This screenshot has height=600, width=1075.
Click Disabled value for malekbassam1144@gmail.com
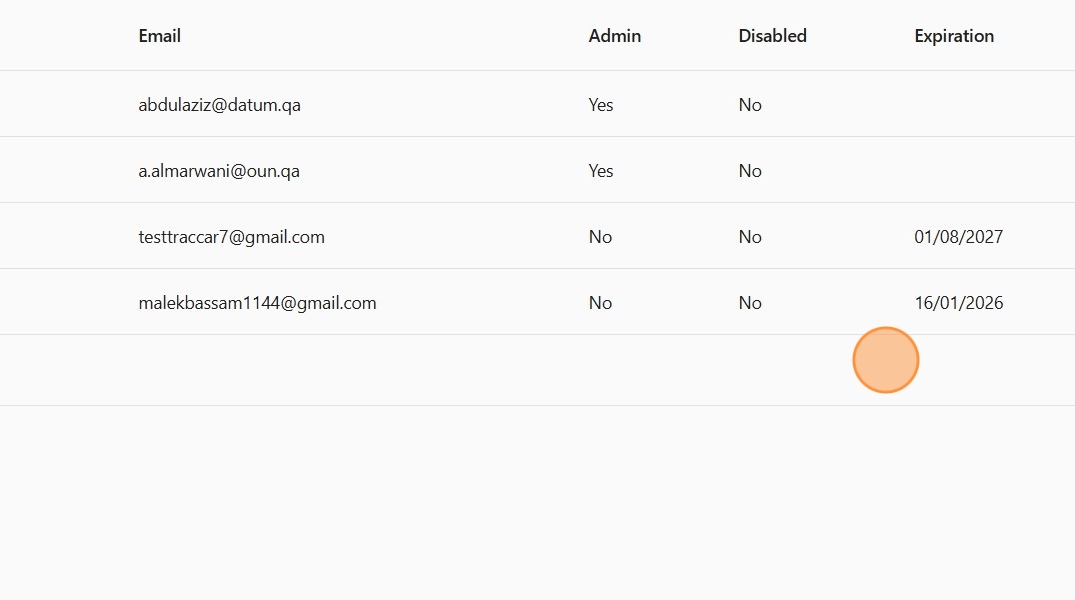pos(750,303)
